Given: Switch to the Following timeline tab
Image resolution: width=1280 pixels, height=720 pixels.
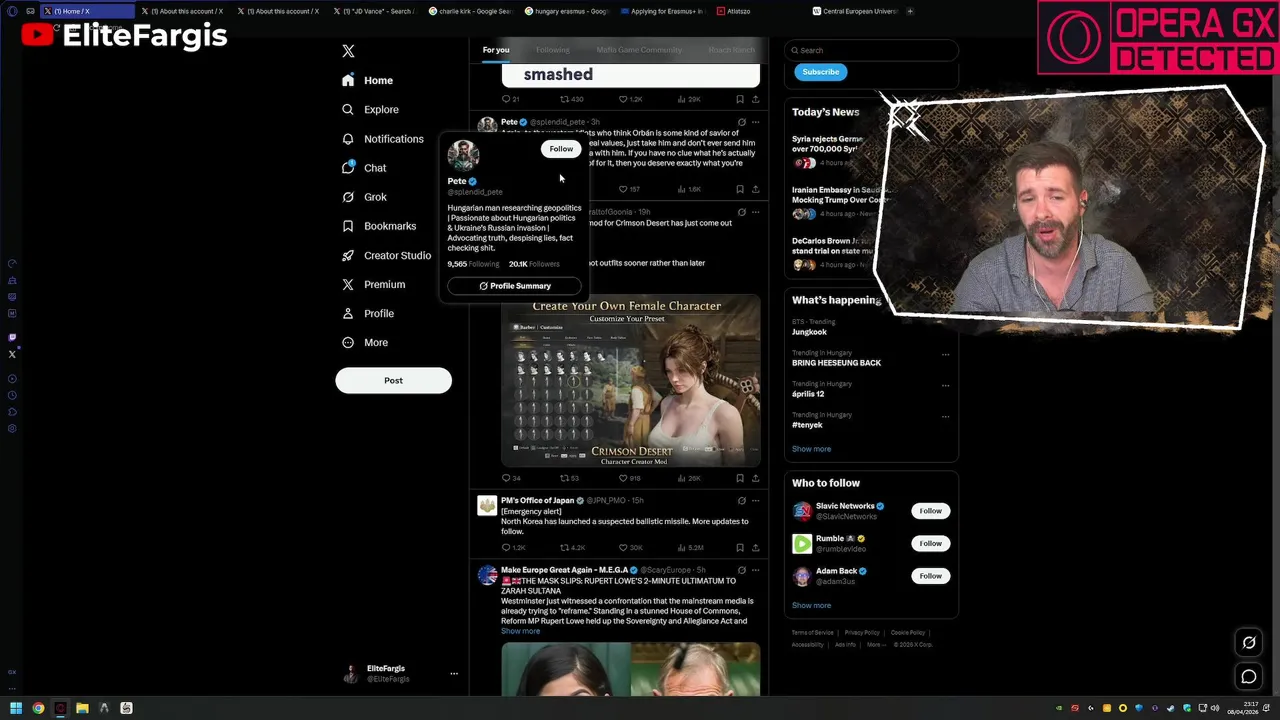Looking at the screenshot, I should [552, 50].
